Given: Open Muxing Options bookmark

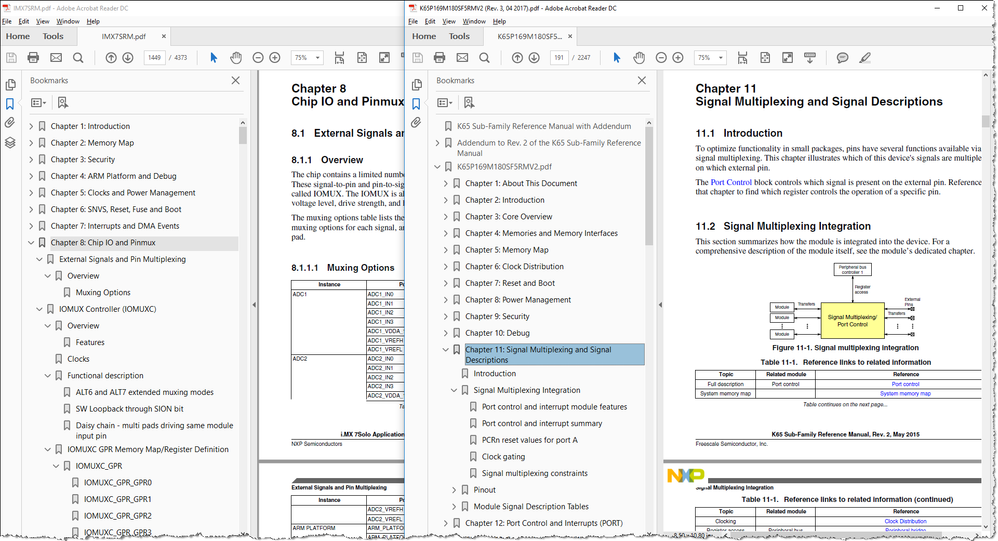Looking at the screenshot, I should point(103,293).
